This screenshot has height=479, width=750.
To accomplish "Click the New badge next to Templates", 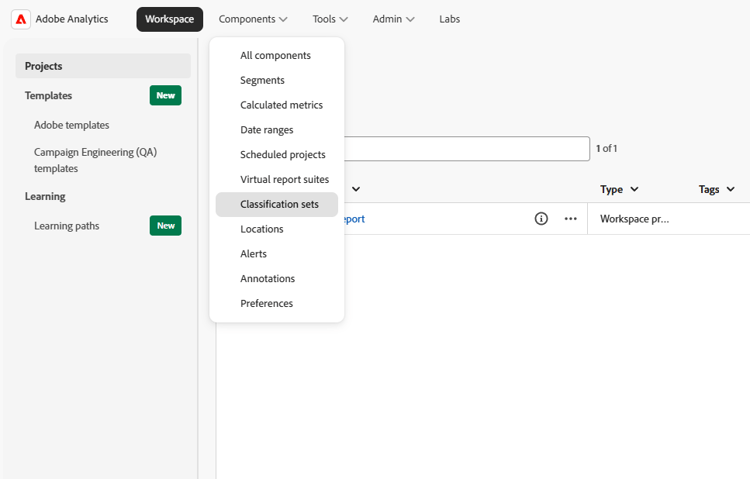I will click(x=165, y=96).
